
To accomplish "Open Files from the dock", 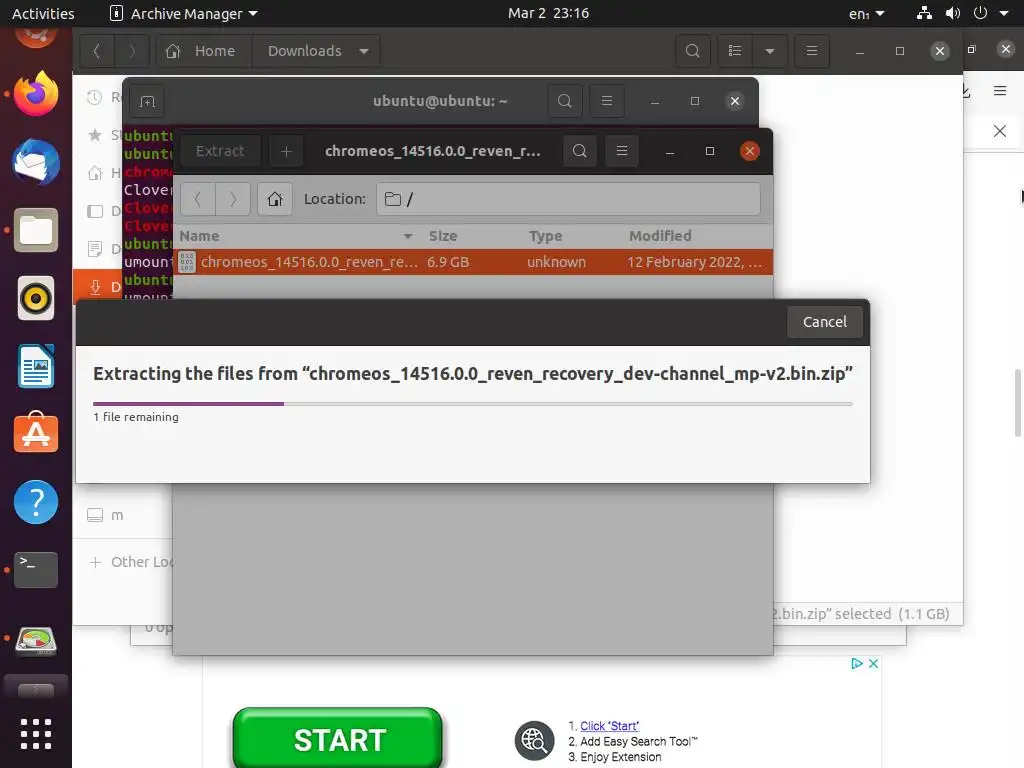I will tap(36, 230).
